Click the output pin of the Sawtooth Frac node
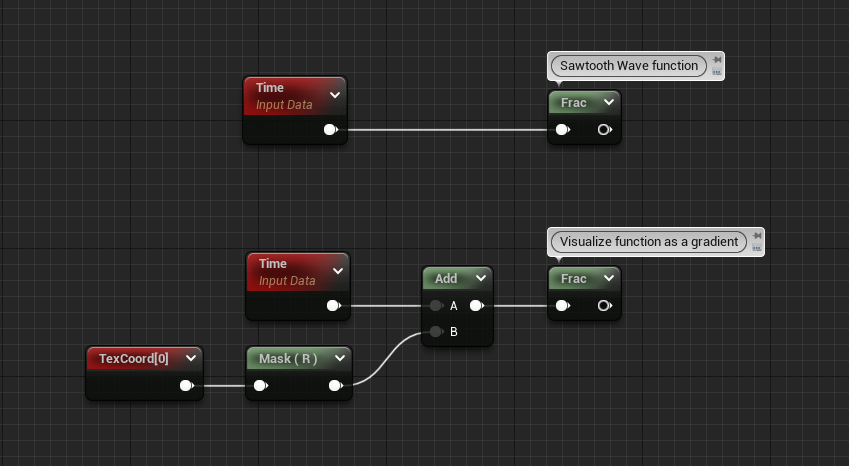Image resolution: width=849 pixels, height=466 pixels. tap(604, 129)
